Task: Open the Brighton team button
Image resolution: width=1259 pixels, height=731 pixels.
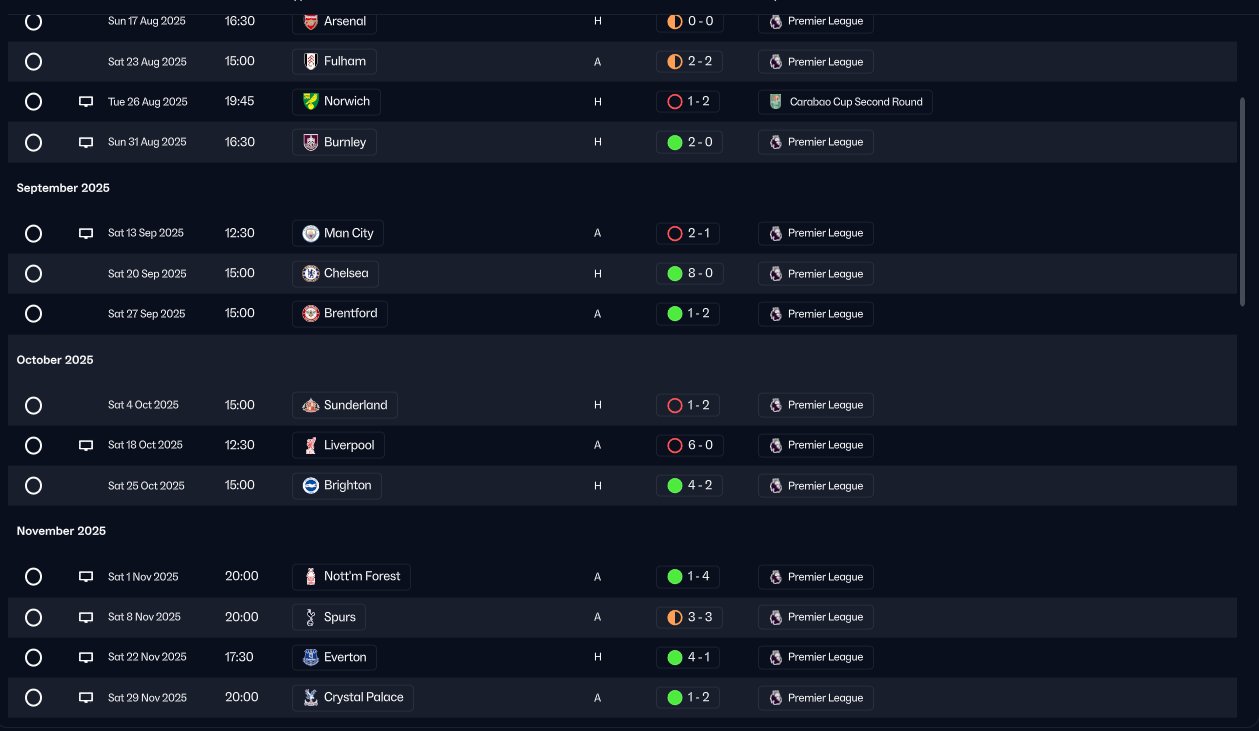Action: 337,485
